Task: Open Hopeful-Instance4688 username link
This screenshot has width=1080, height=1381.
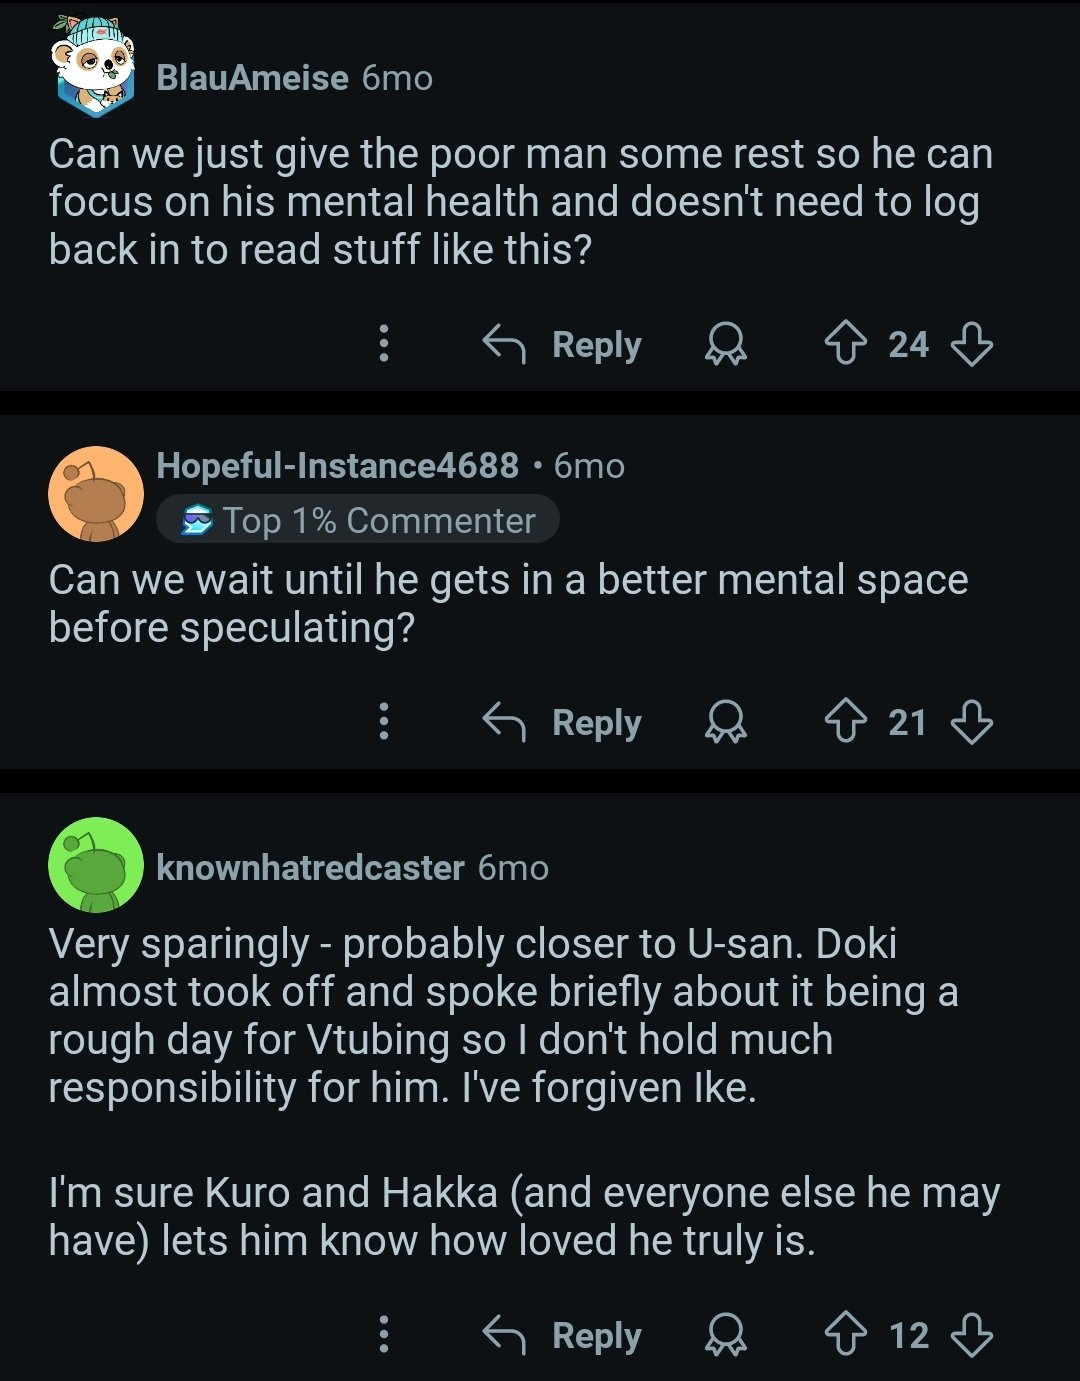Action: click(x=337, y=465)
